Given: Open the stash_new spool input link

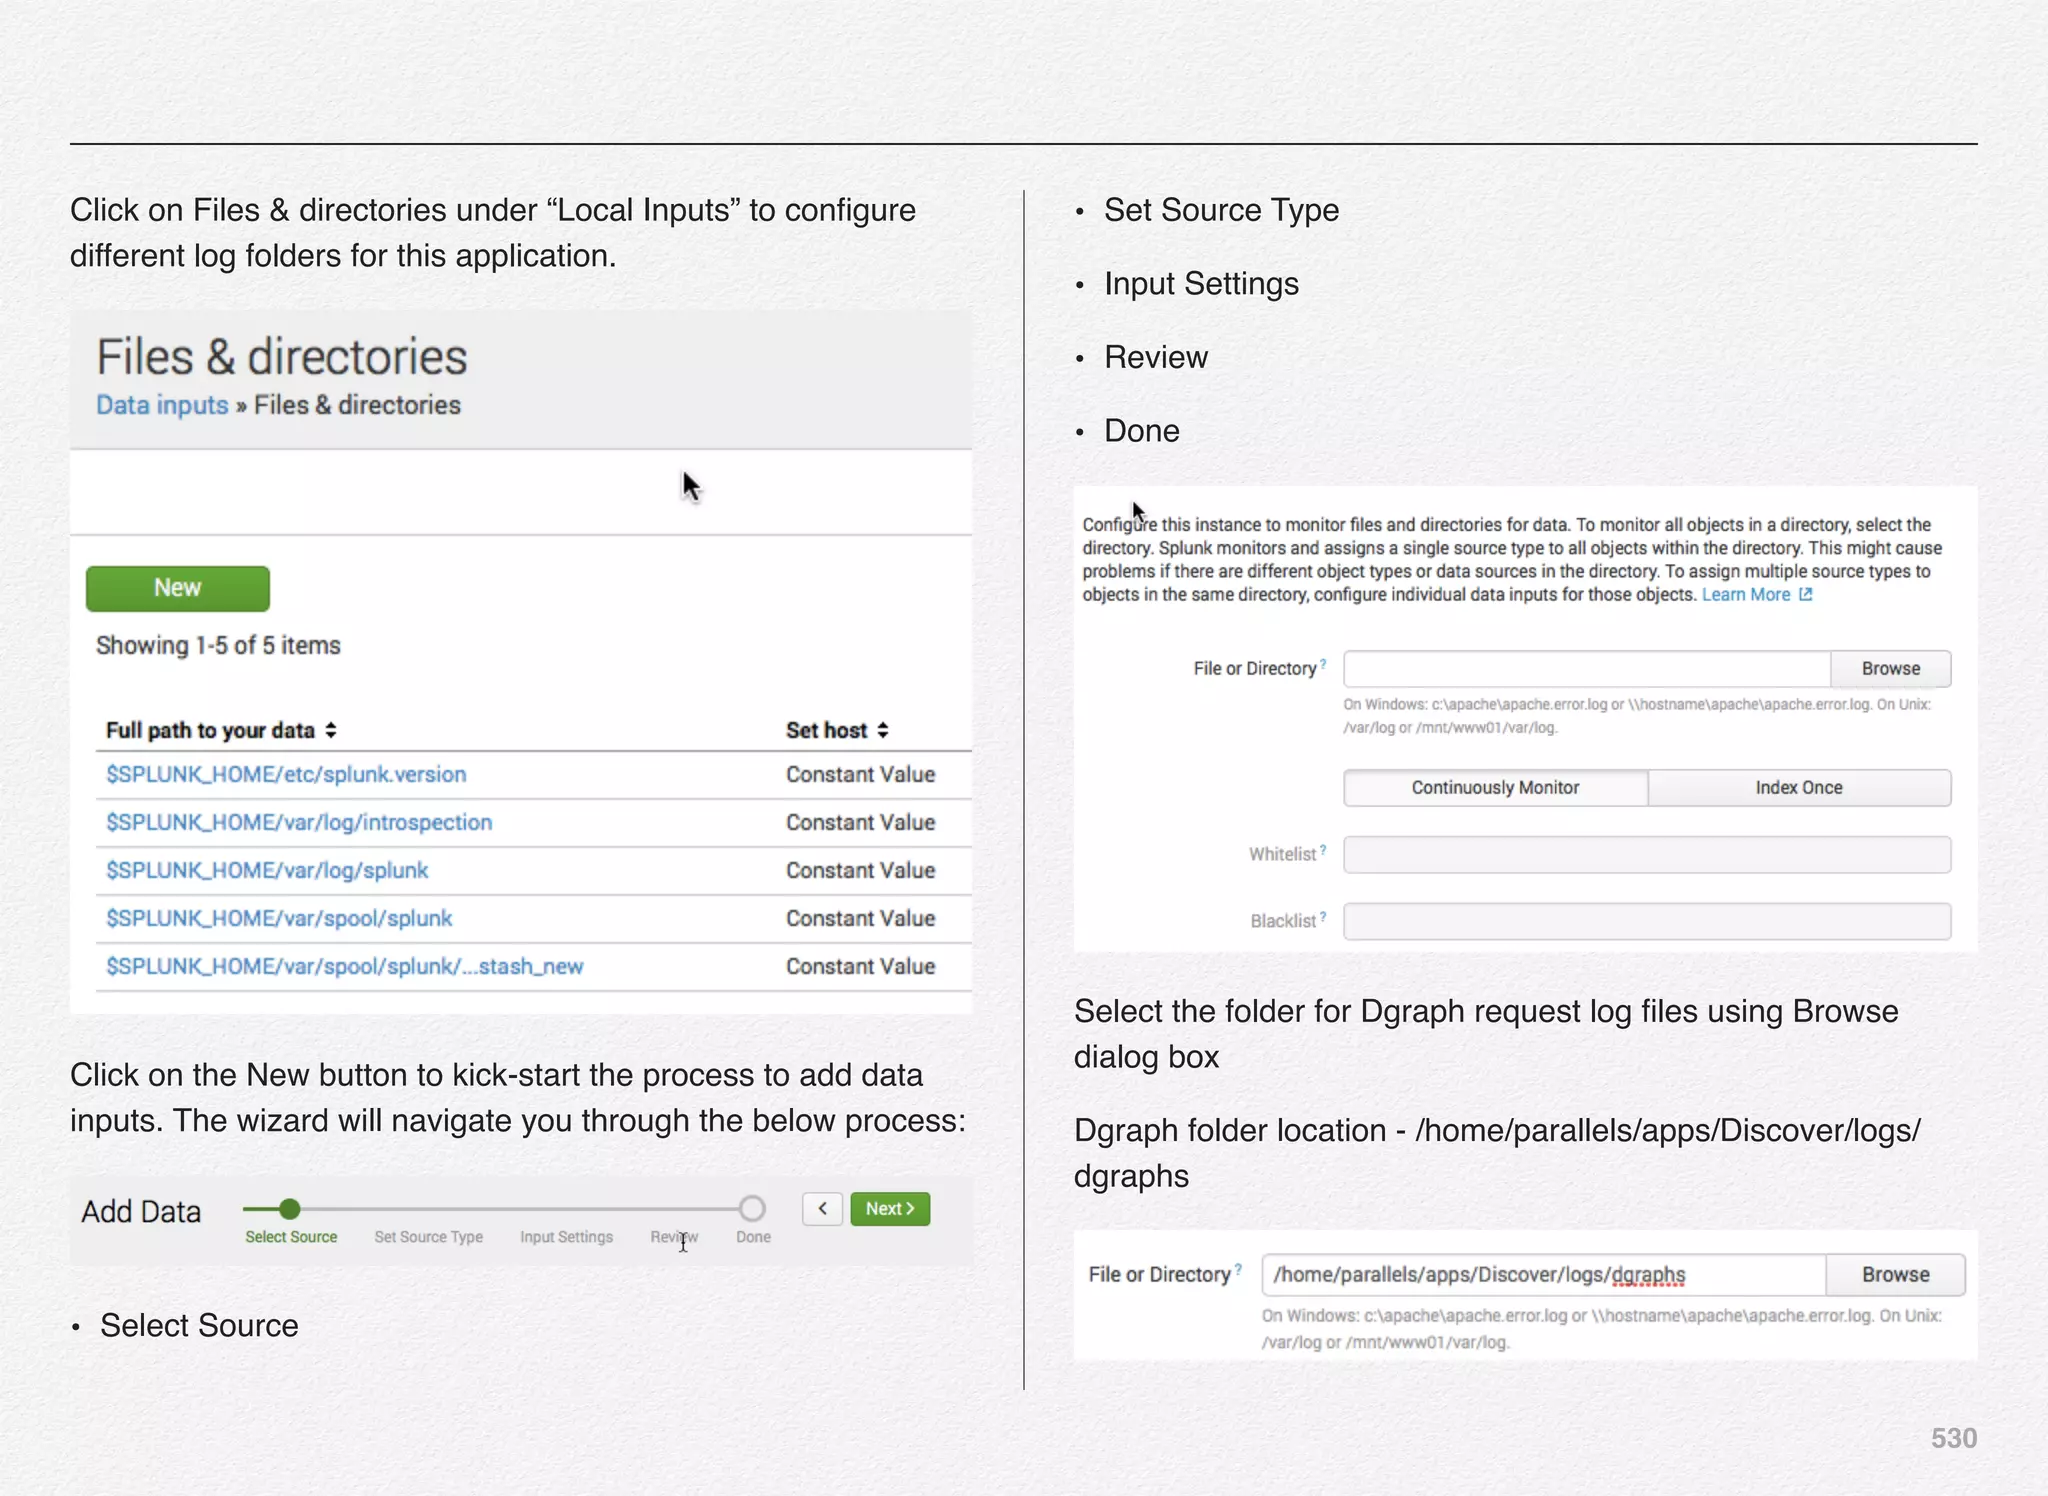Looking at the screenshot, I should [345, 966].
